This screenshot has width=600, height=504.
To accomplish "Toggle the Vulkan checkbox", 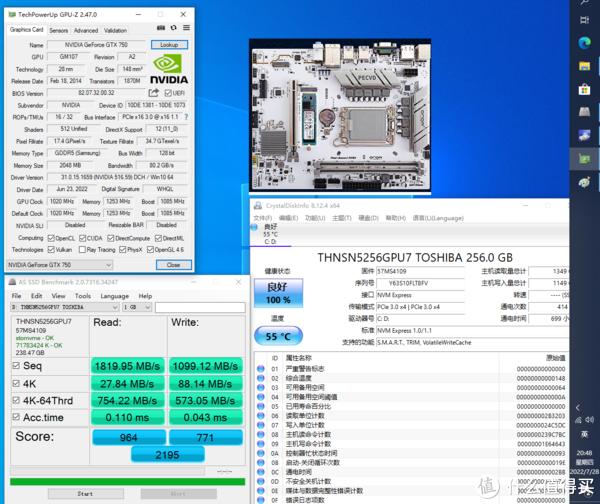I will [51, 250].
